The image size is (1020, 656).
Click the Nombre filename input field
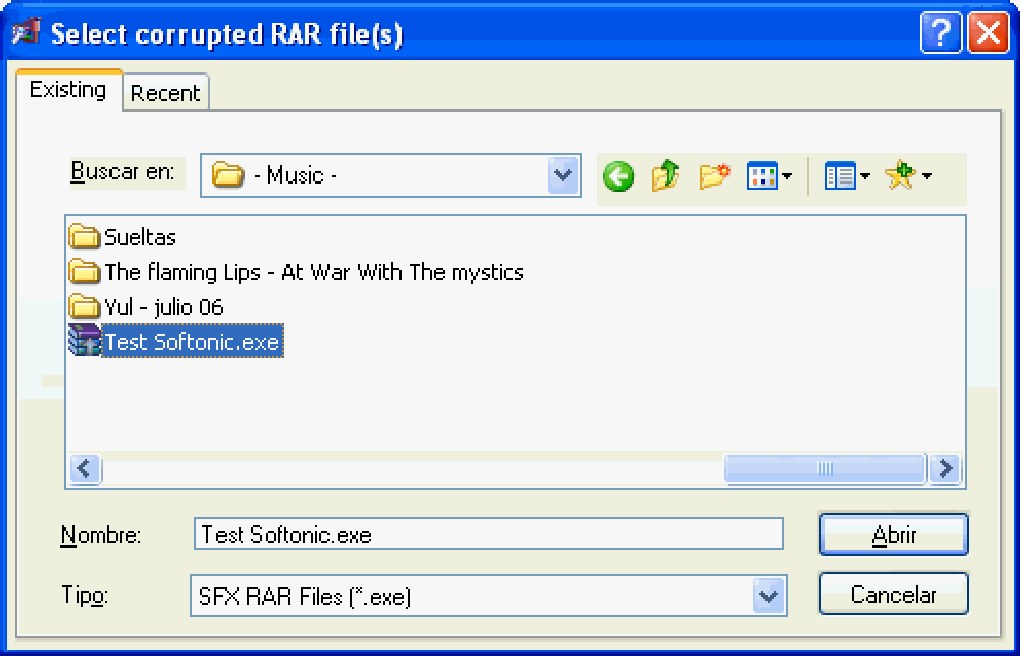point(489,535)
